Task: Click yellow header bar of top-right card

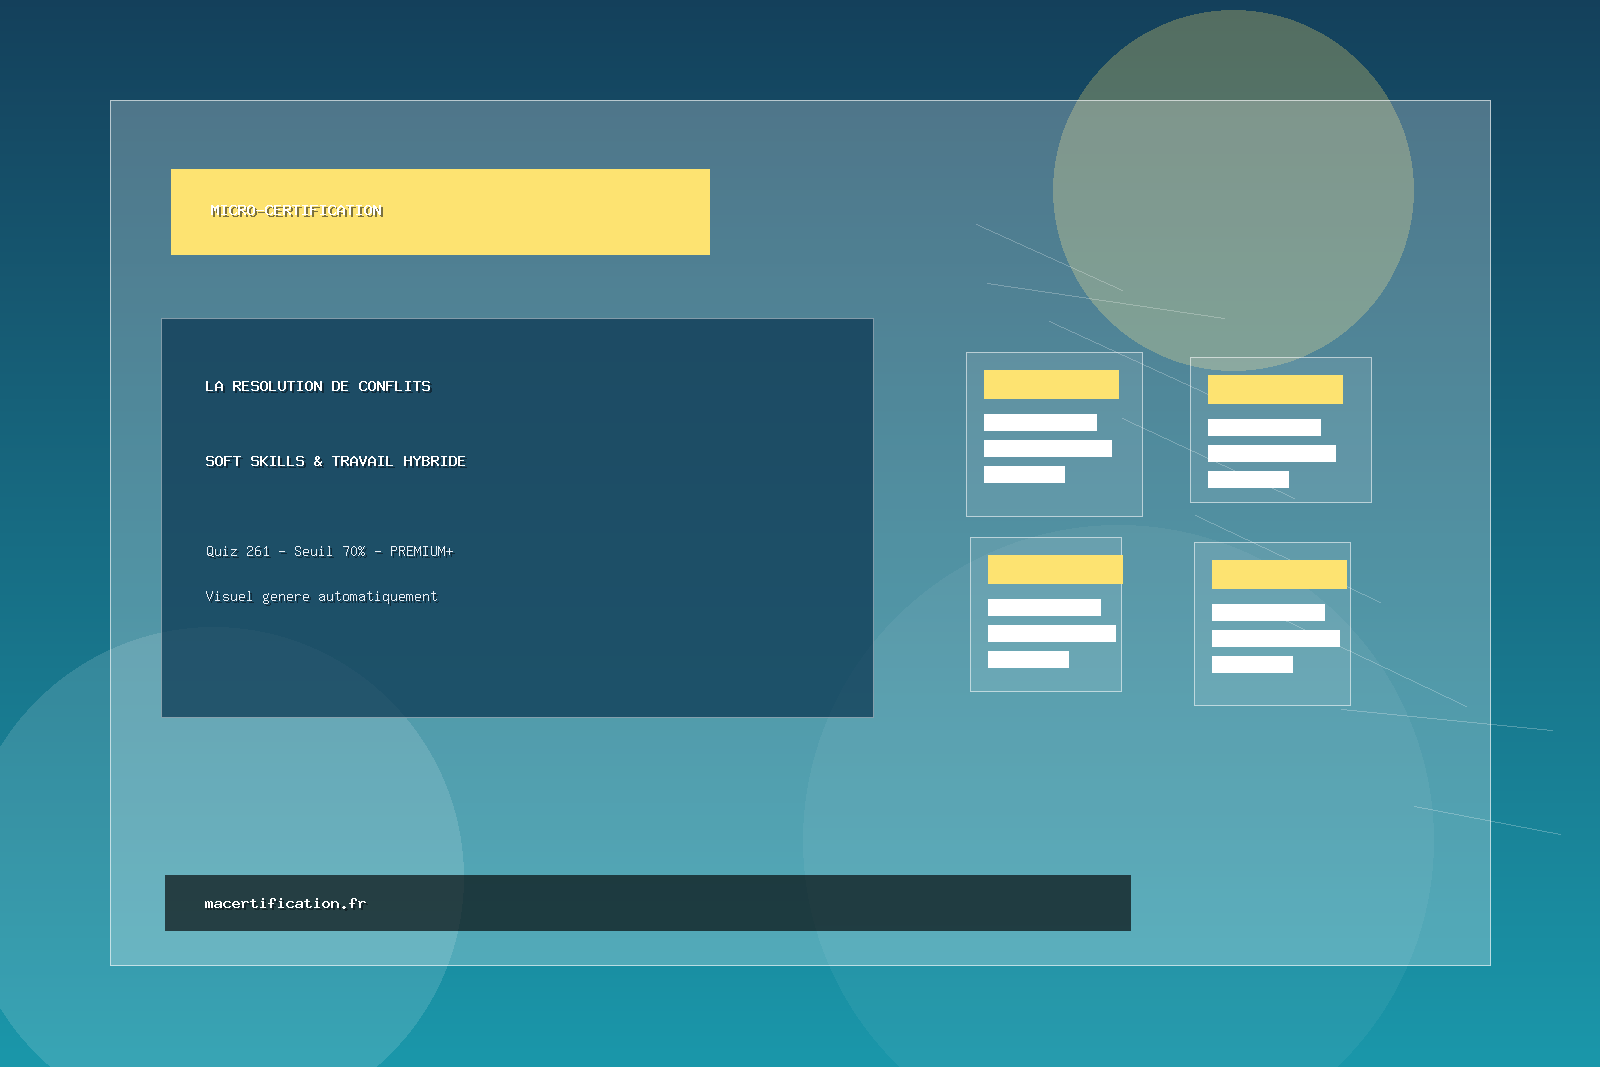Action: coord(1275,389)
